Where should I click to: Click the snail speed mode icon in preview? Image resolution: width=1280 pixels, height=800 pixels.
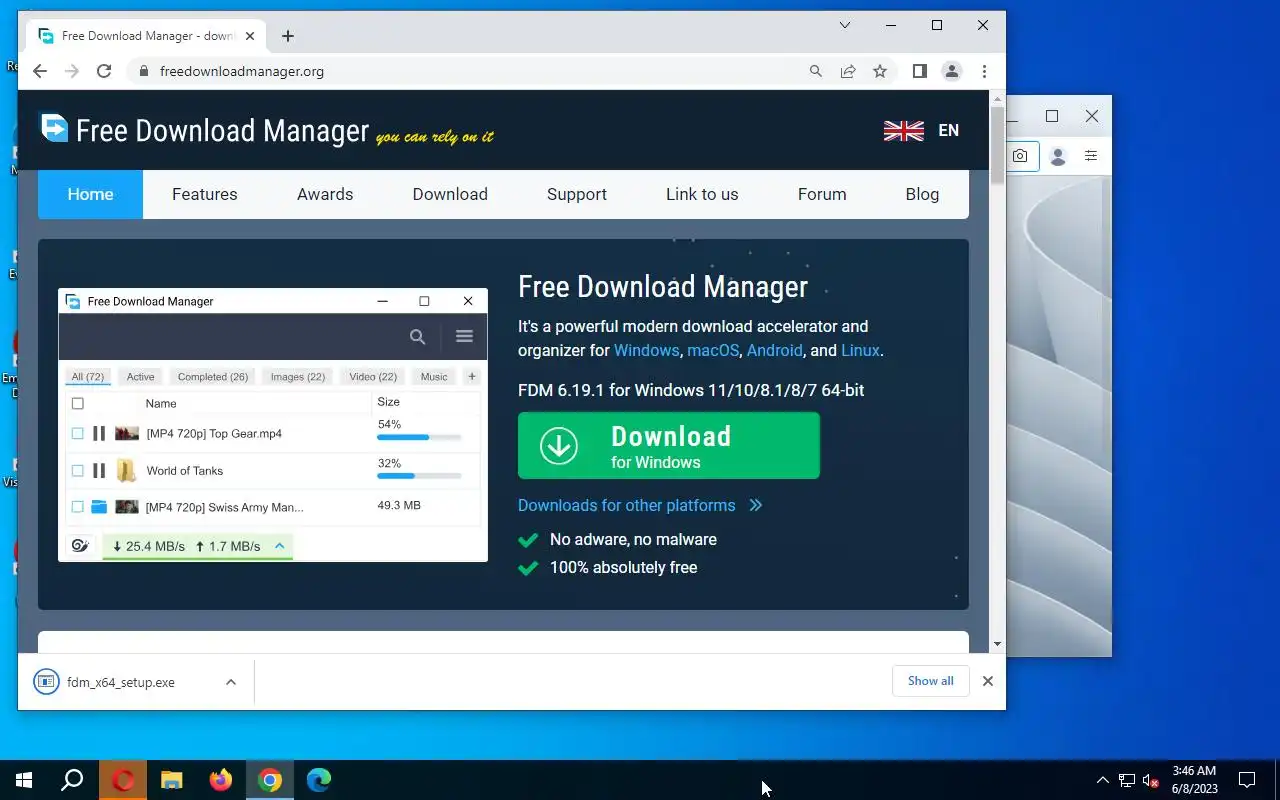[80, 545]
